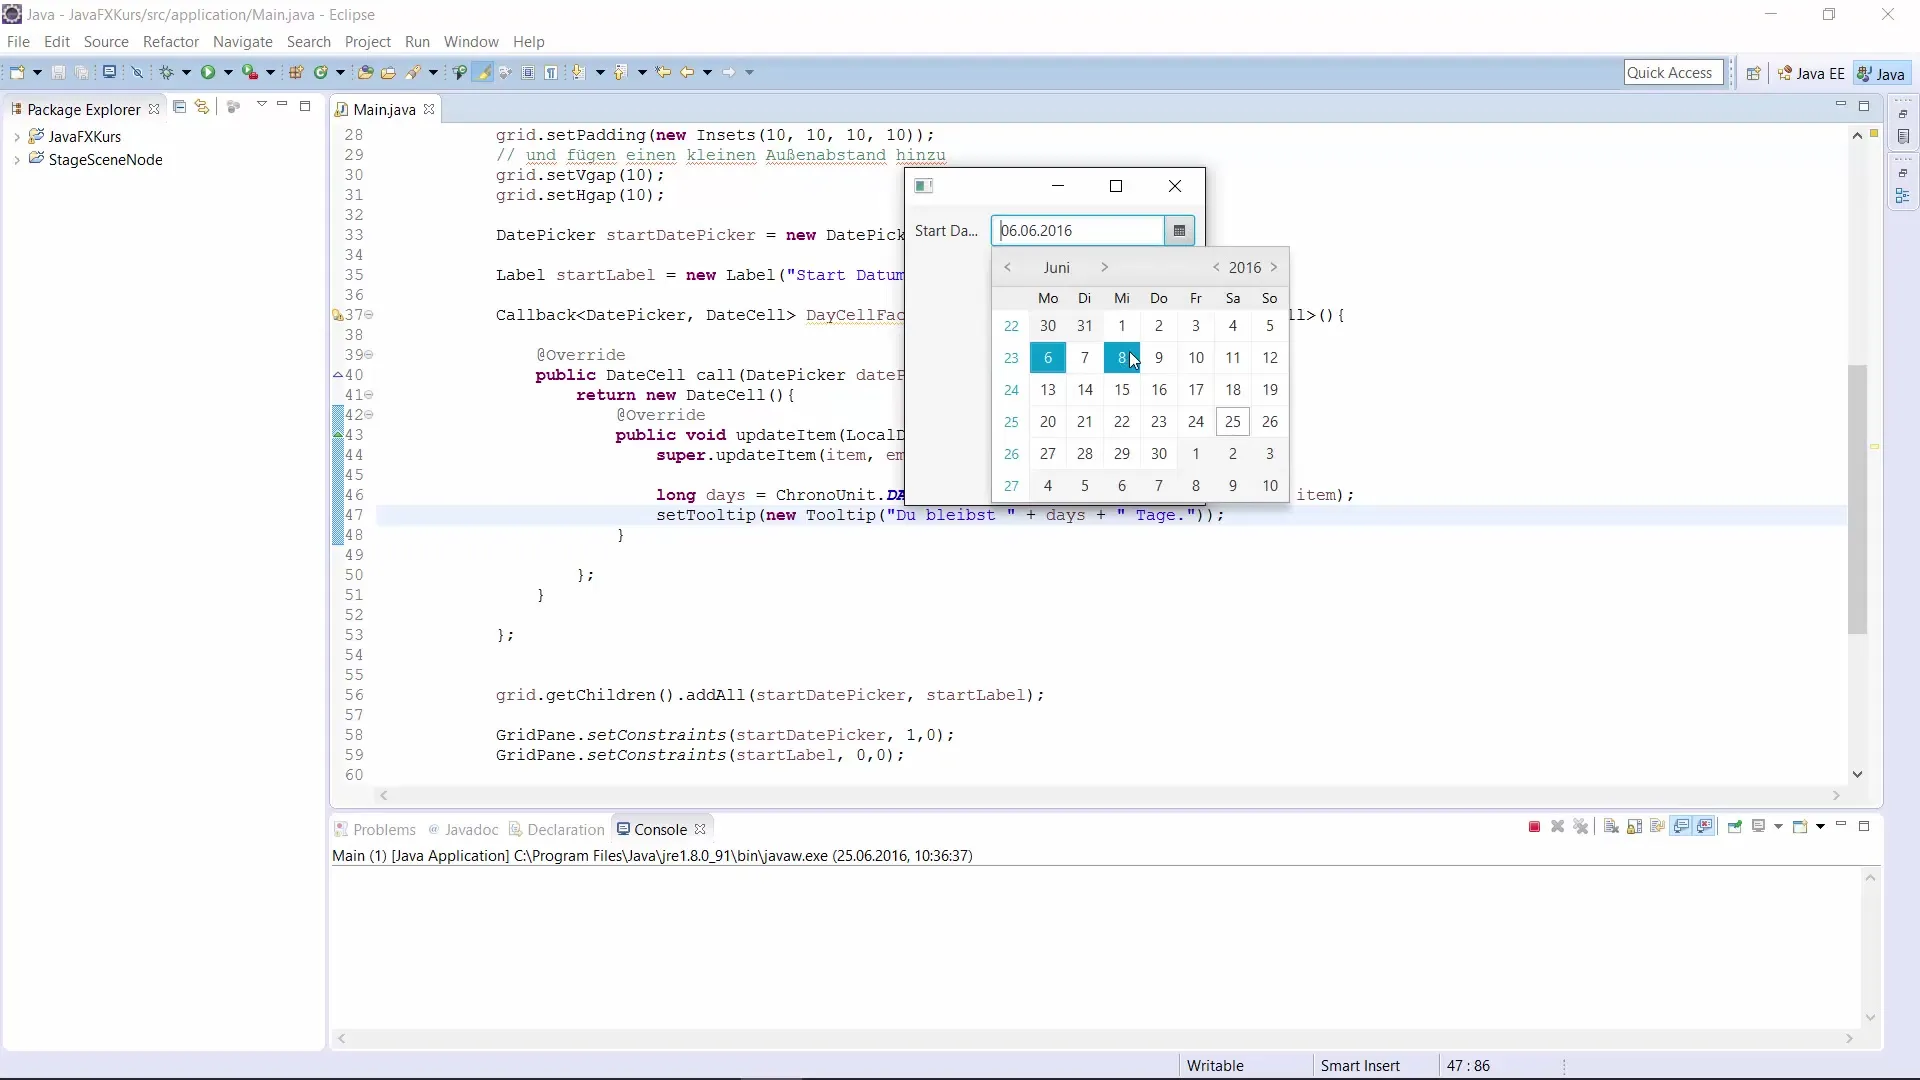Image resolution: width=1920 pixels, height=1080 pixels.
Task: Terminate the process with red stop icon
Action: (1534, 827)
